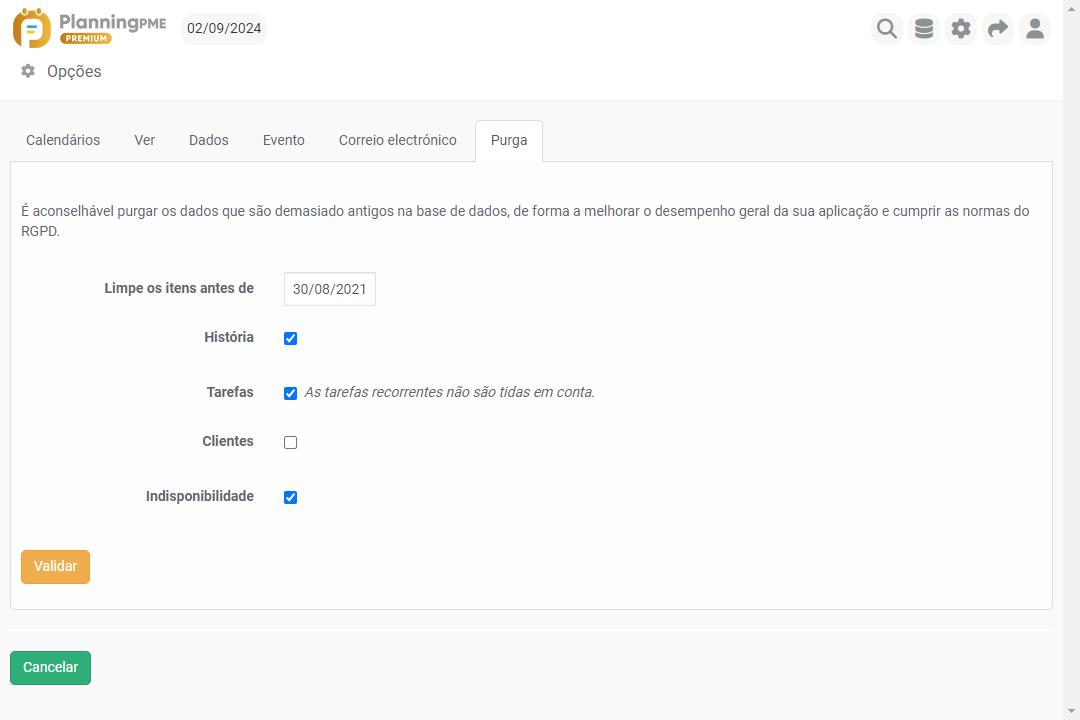Switch to the Calendários tab
The height and width of the screenshot is (720, 1080).
coord(63,140)
